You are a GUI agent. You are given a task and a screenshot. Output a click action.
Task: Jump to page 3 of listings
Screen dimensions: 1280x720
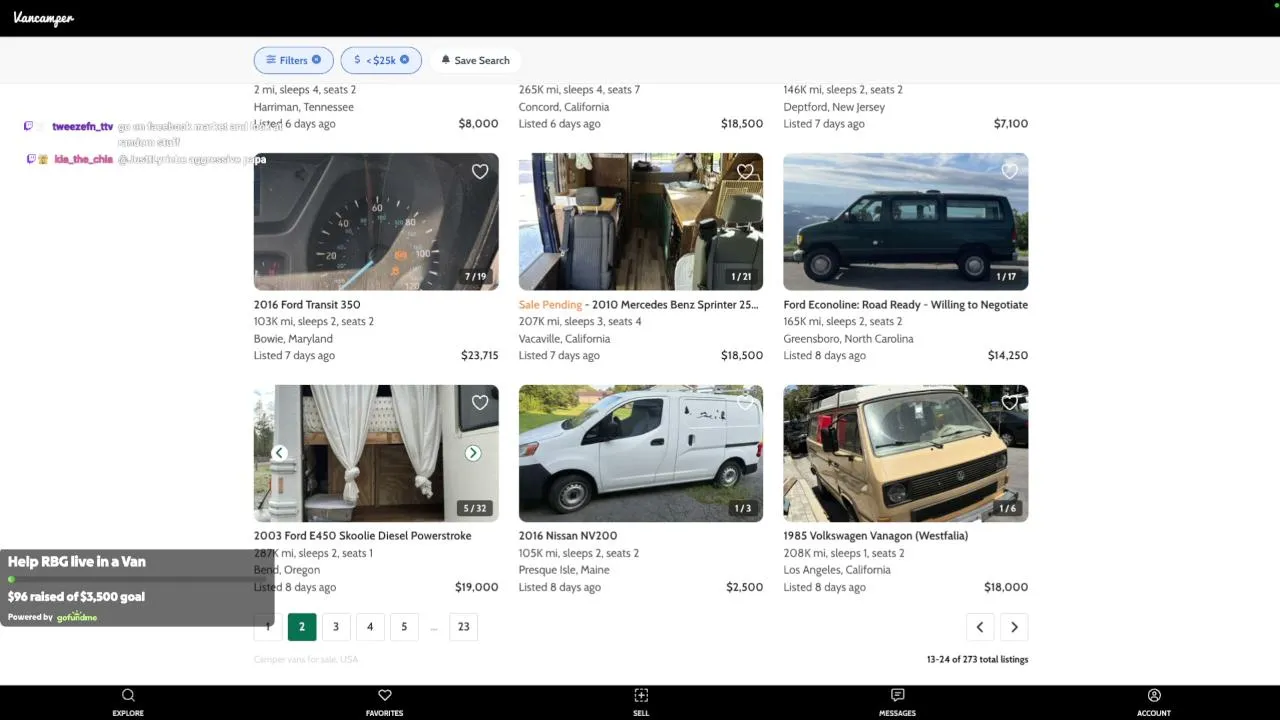click(336, 627)
